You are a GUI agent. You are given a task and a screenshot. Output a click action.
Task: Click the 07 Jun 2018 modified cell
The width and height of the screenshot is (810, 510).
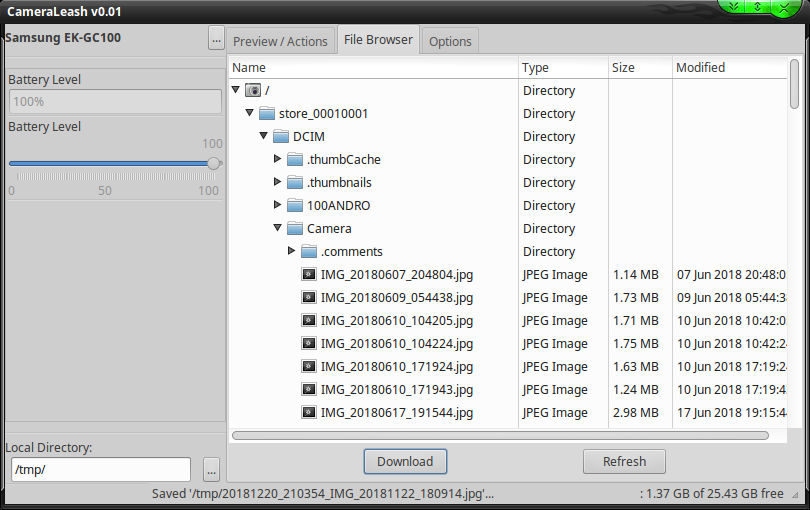click(x=731, y=274)
